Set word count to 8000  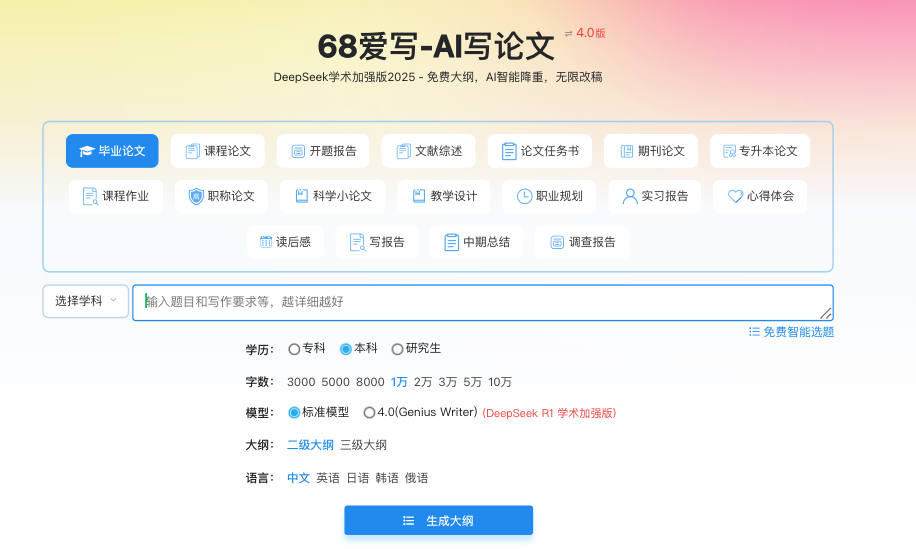pyautogui.click(x=370, y=382)
